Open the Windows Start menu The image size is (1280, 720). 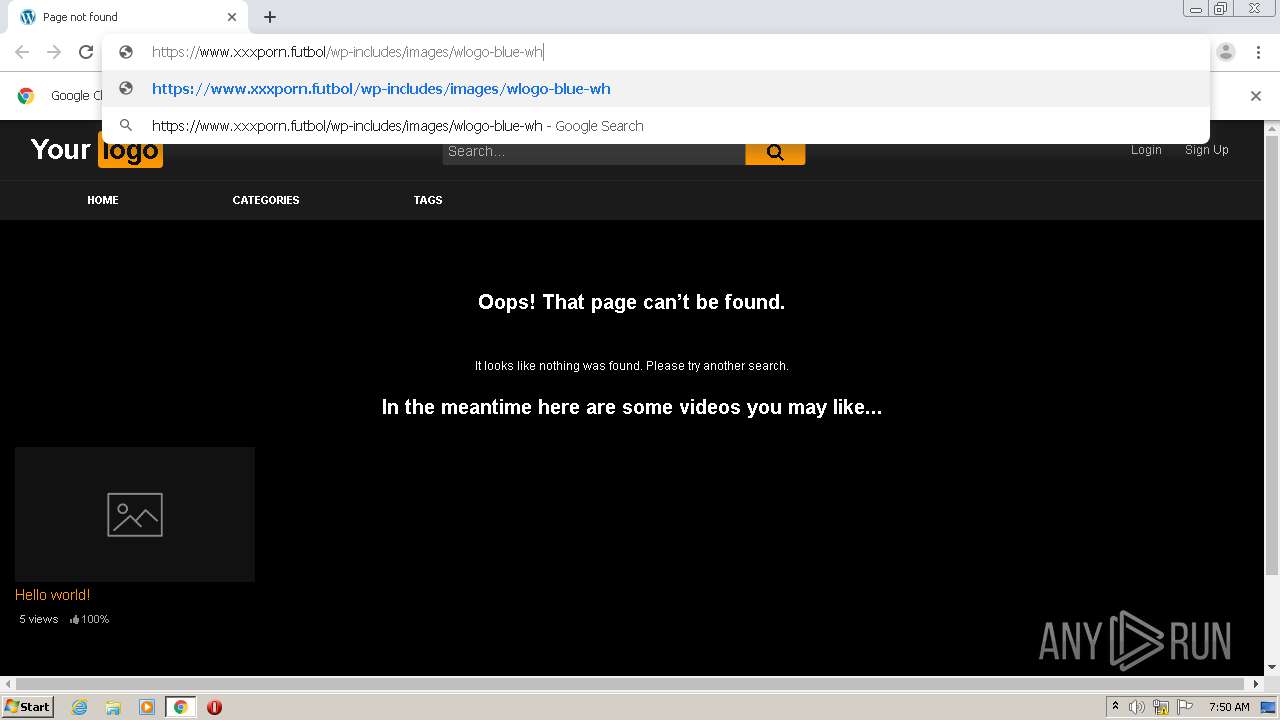pyautogui.click(x=27, y=707)
